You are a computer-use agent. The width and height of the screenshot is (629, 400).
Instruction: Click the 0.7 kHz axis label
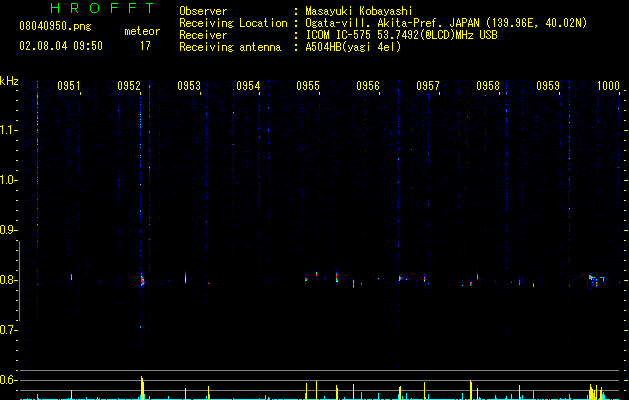8,330
